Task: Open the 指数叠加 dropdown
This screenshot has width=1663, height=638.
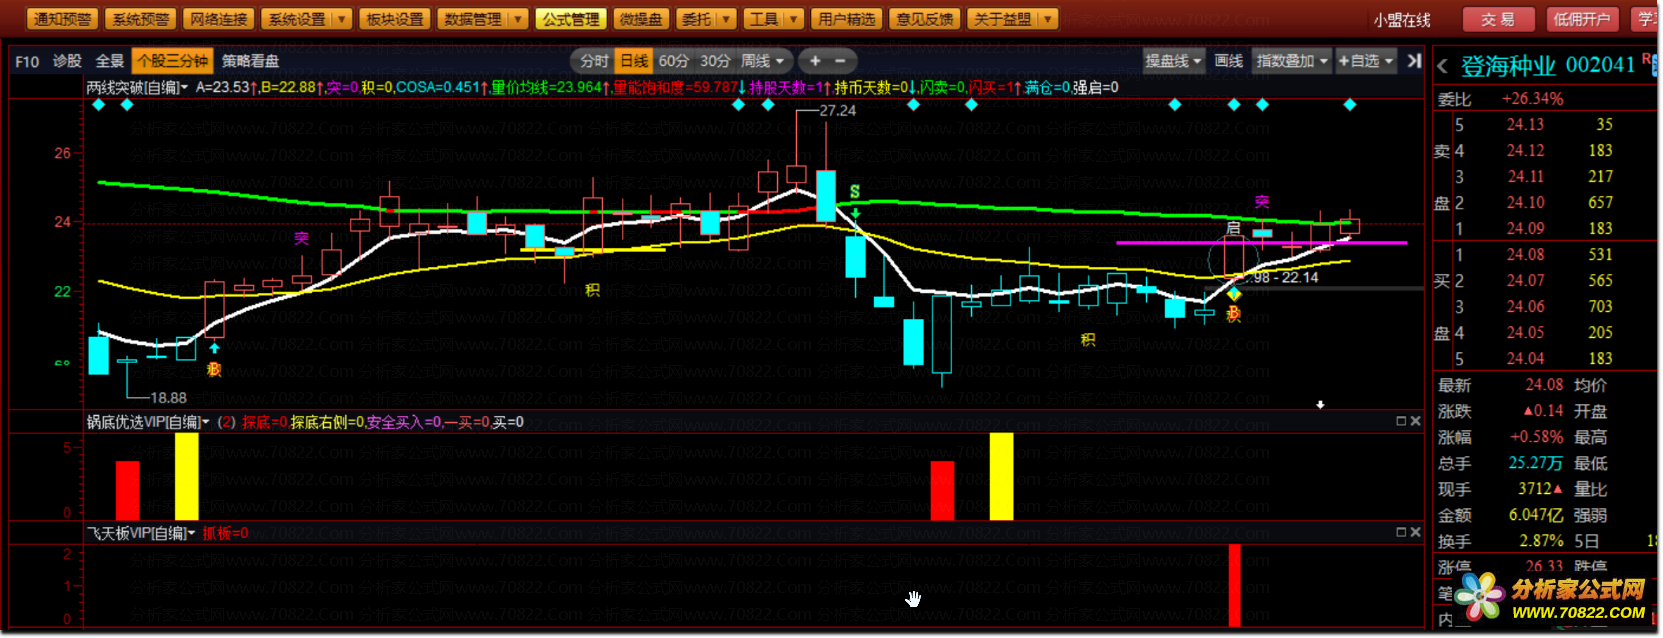Action: click(x=1292, y=61)
